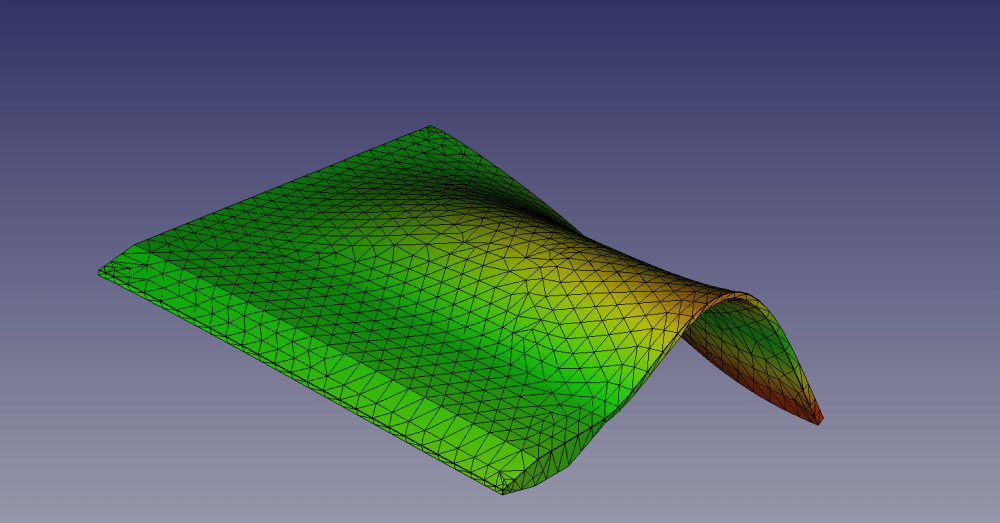Click the red tip of the curled mesh
The width and height of the screenshot is (1000, 523).
click(x=815, y=414)
